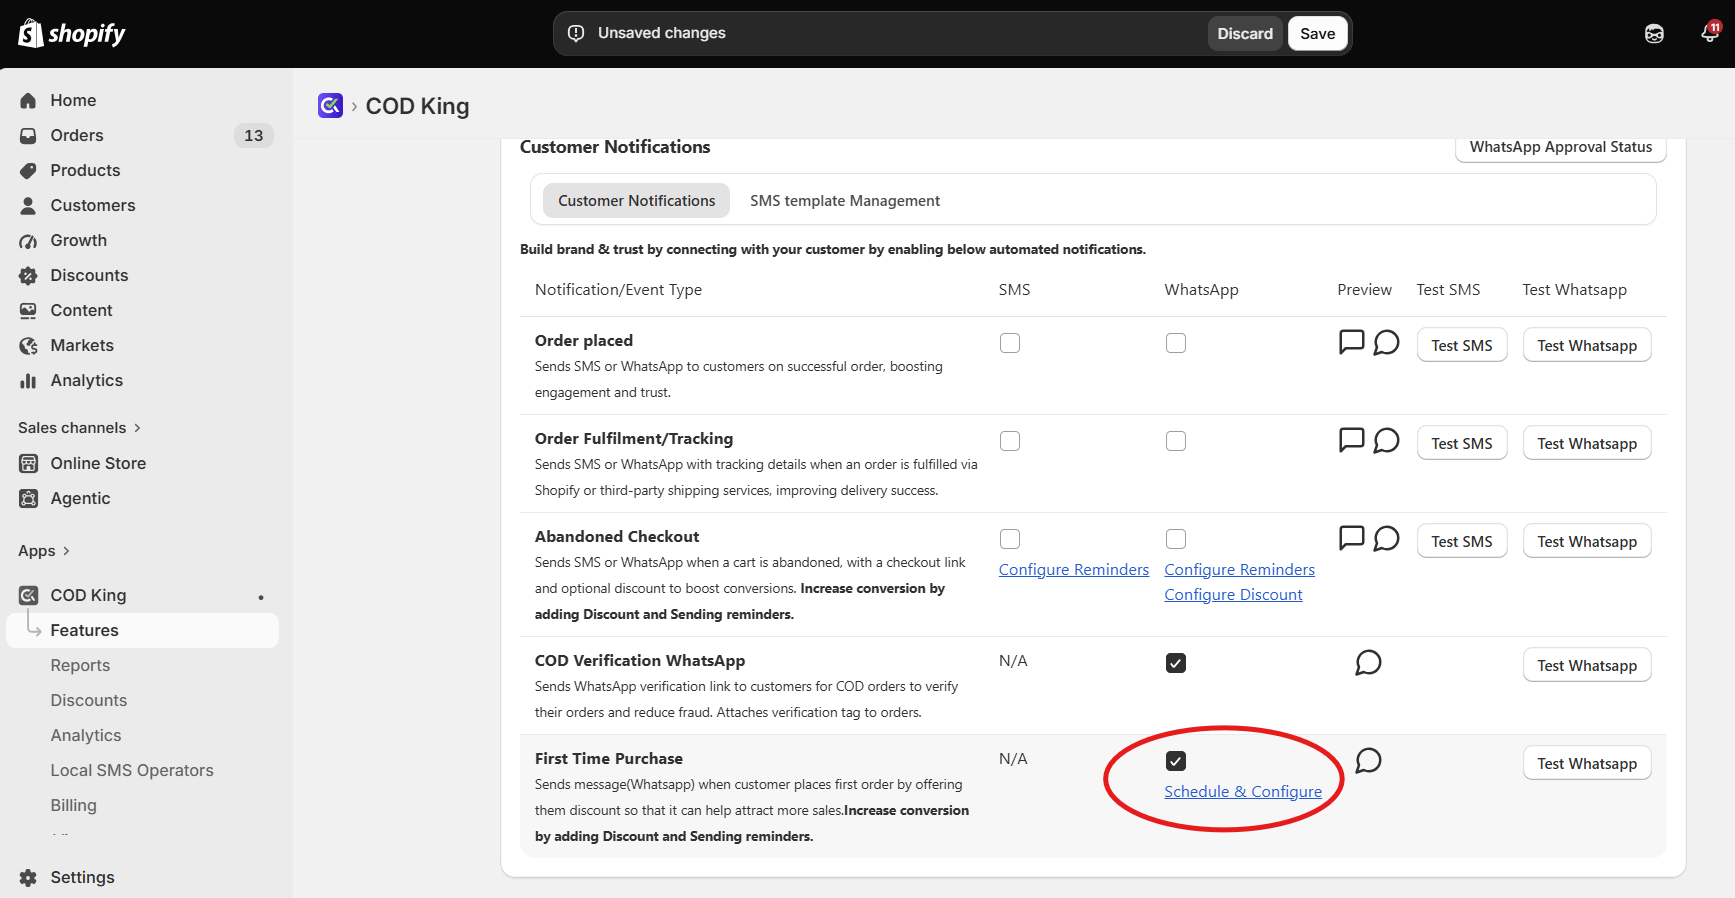
Task: Open Configure Discount link
Action: tap(1233, 595)
